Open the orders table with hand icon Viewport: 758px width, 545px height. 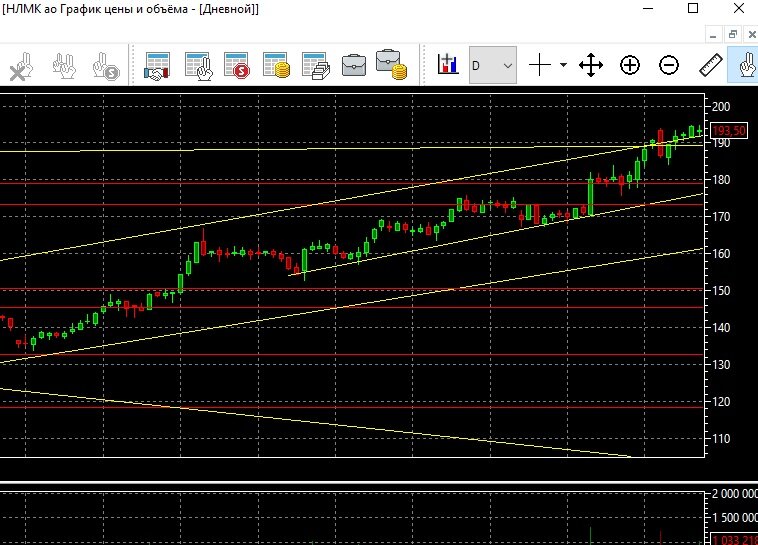(x=199, y=66)
